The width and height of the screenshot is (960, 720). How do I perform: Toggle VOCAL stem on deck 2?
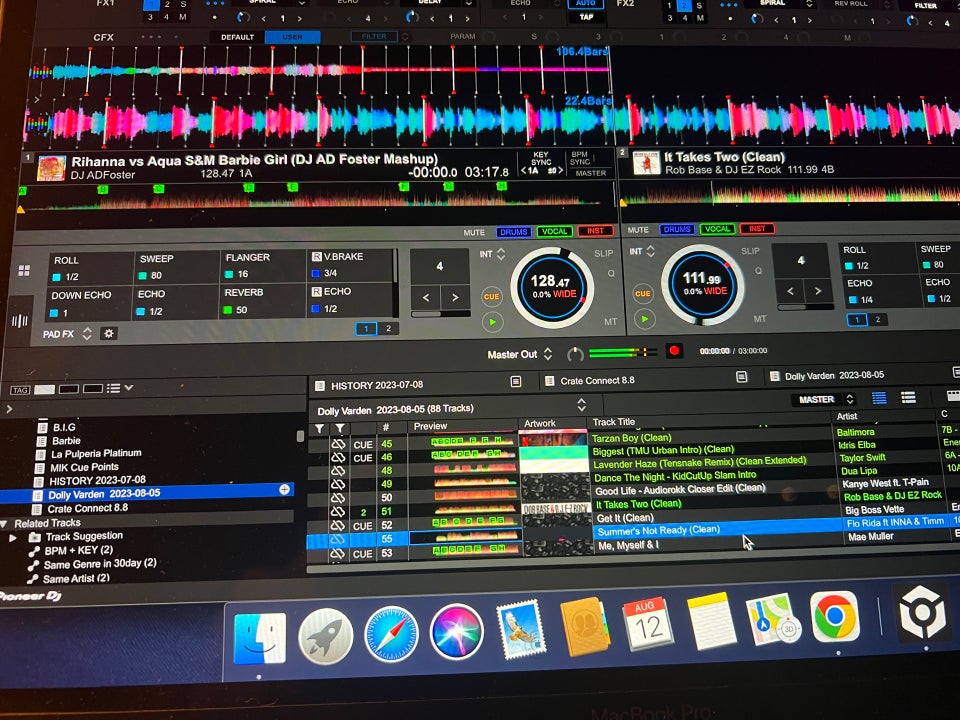(x=718, y=229)
